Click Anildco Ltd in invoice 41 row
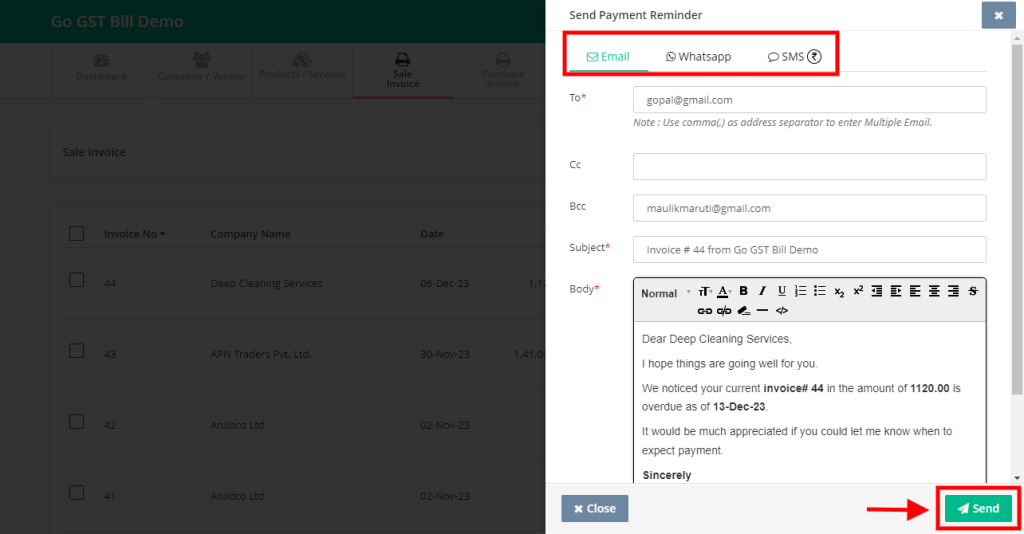 pos(237,496)
